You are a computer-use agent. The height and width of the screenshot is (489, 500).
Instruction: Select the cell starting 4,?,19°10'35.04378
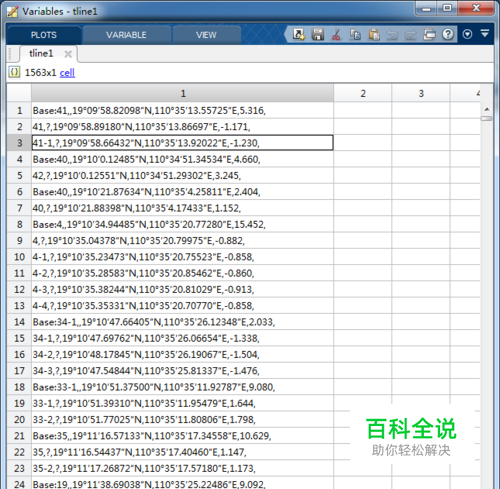183,241
